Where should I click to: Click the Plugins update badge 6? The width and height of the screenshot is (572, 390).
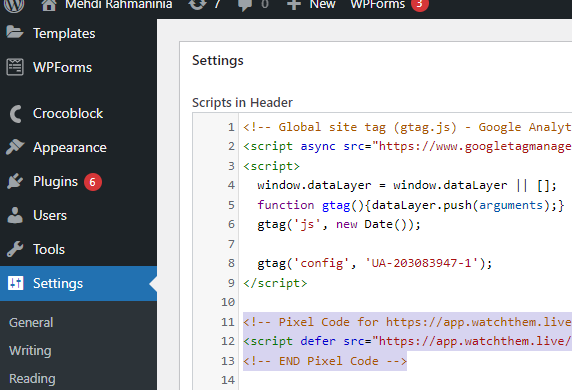tap(93, 182)
